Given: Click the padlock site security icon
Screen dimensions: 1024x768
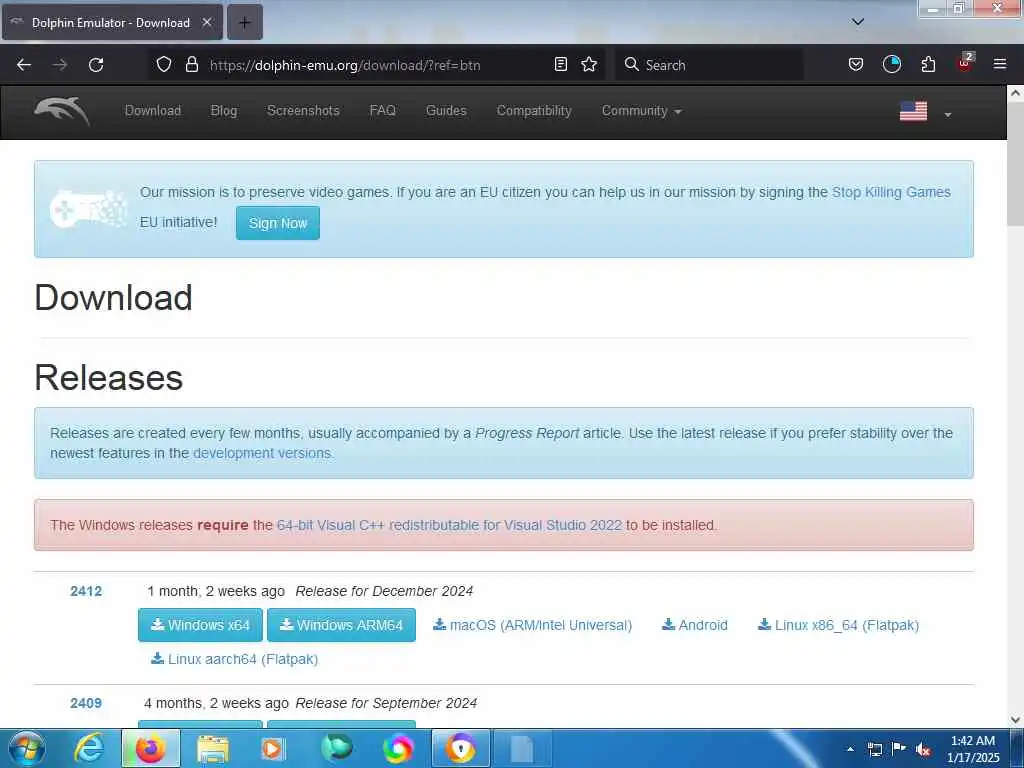Looking at the screenshot, I should pos(191,64).
